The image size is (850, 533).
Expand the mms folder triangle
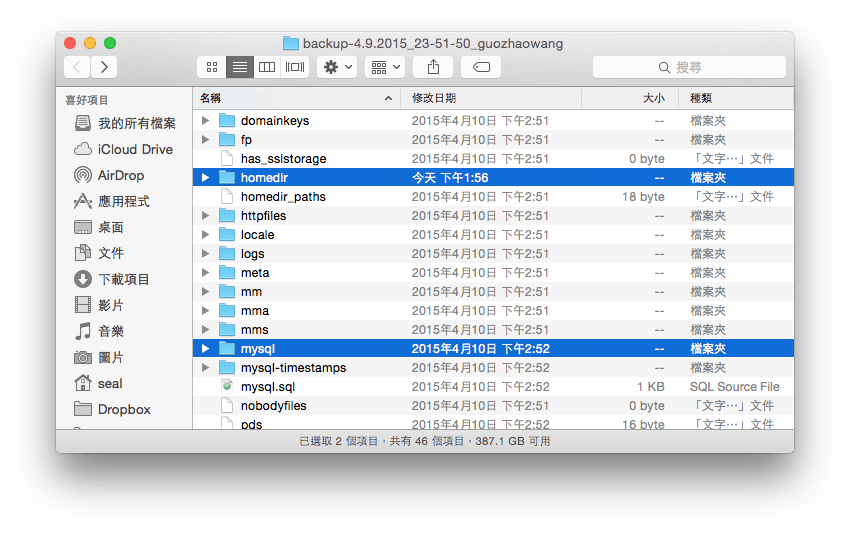pos(205,329)
